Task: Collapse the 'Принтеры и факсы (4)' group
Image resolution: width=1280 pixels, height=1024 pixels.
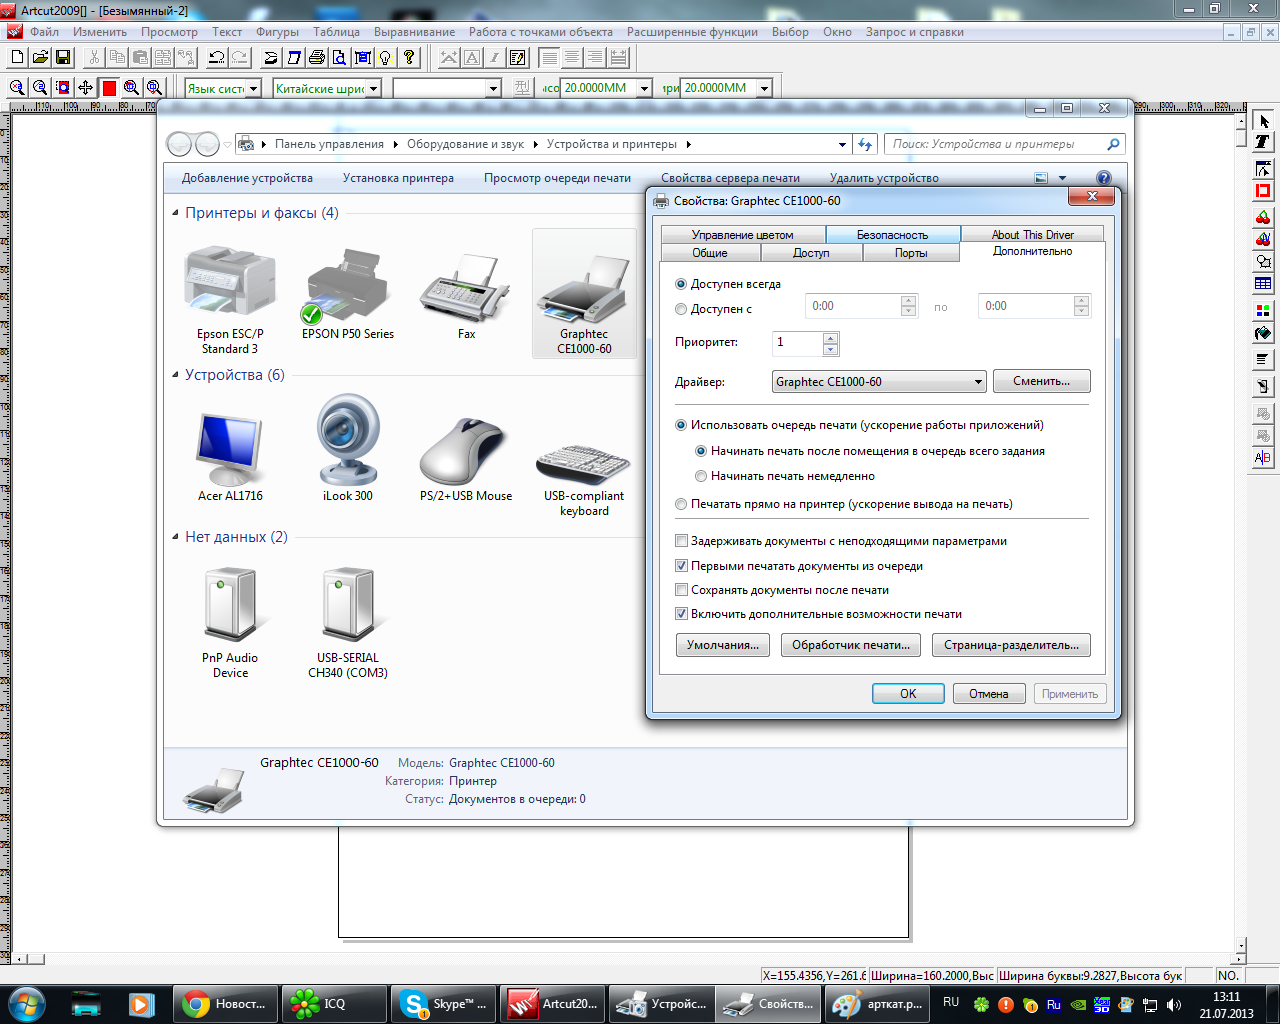Action: tap(175, 213)
